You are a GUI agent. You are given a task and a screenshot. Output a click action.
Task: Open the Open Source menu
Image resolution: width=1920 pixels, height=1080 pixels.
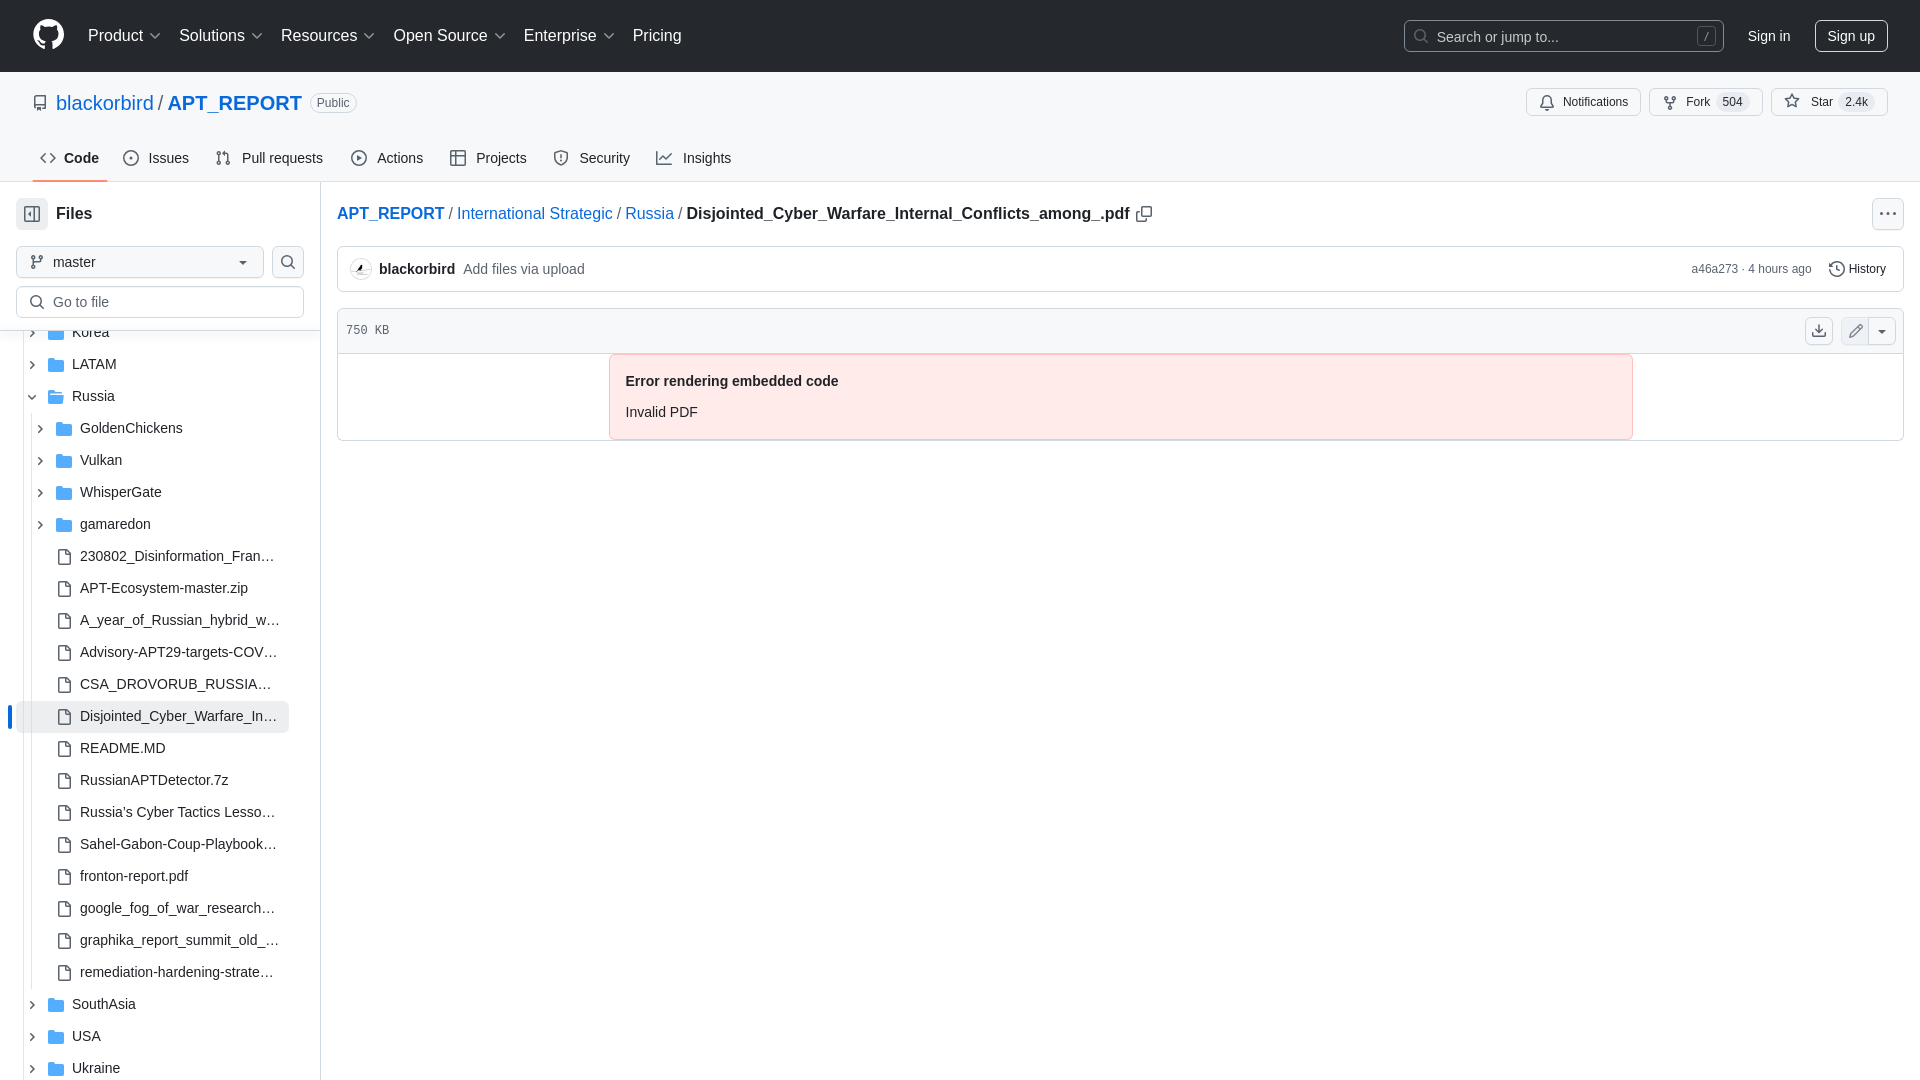(449, 36)
